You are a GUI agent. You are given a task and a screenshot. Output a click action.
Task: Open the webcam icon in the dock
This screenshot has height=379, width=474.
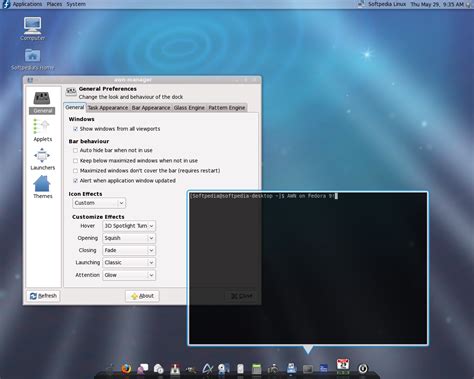point(224,369)
